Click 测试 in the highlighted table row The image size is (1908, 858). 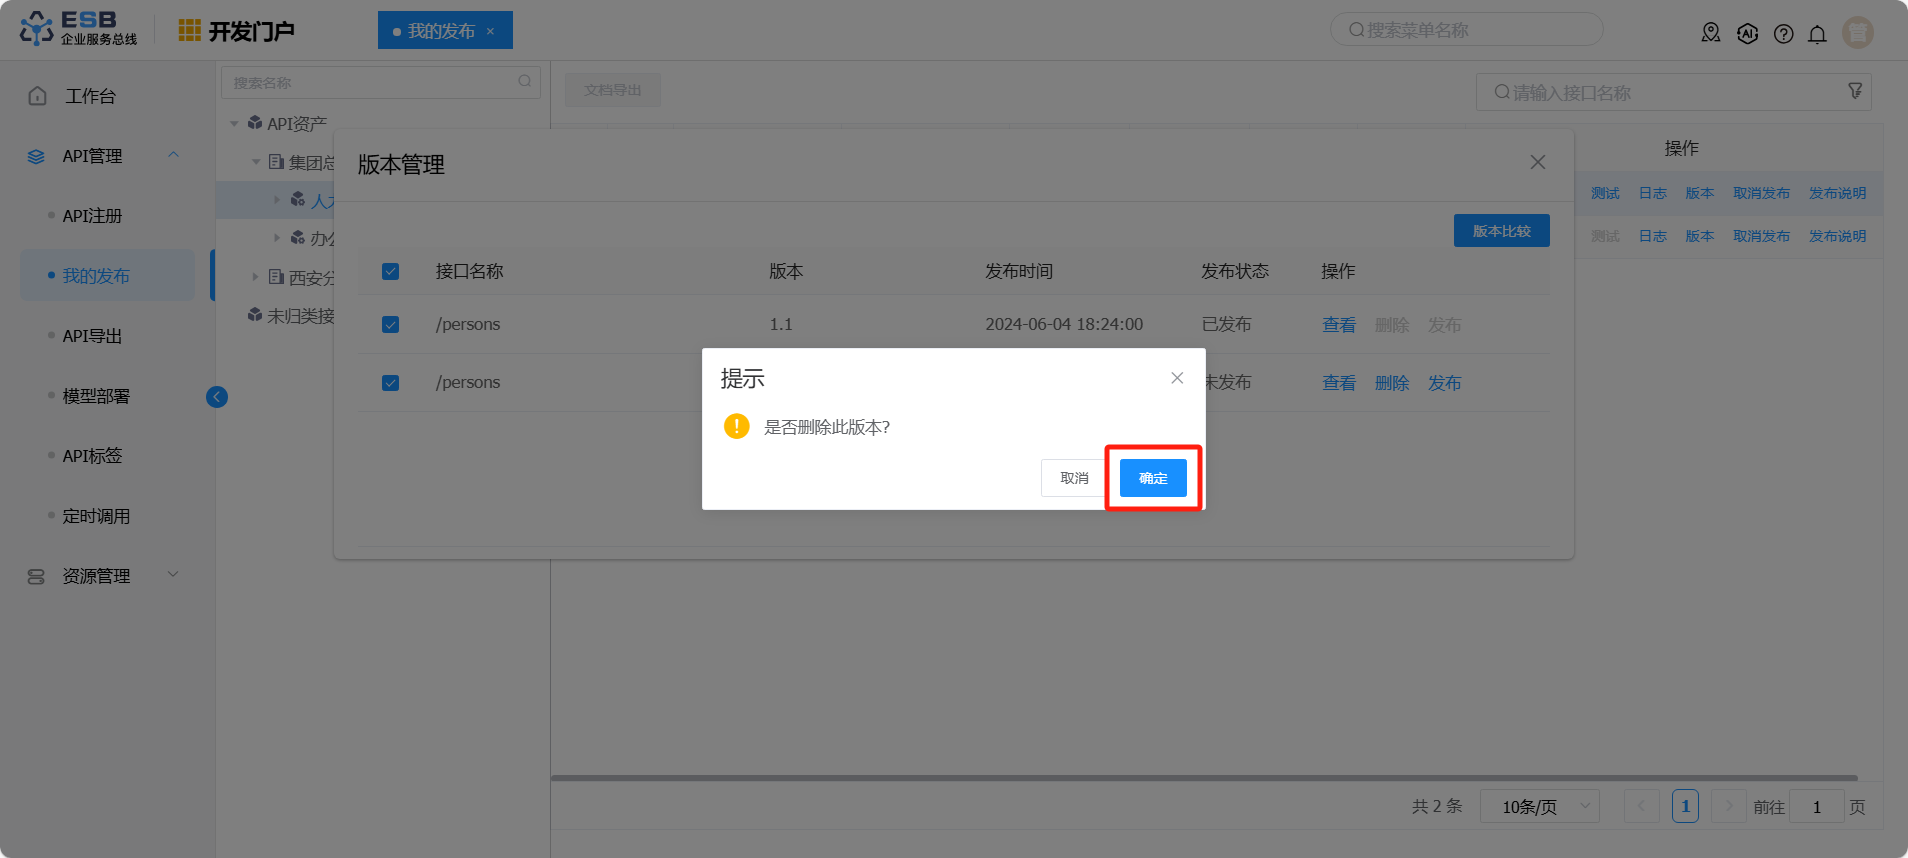click(x=1605, y=193)
